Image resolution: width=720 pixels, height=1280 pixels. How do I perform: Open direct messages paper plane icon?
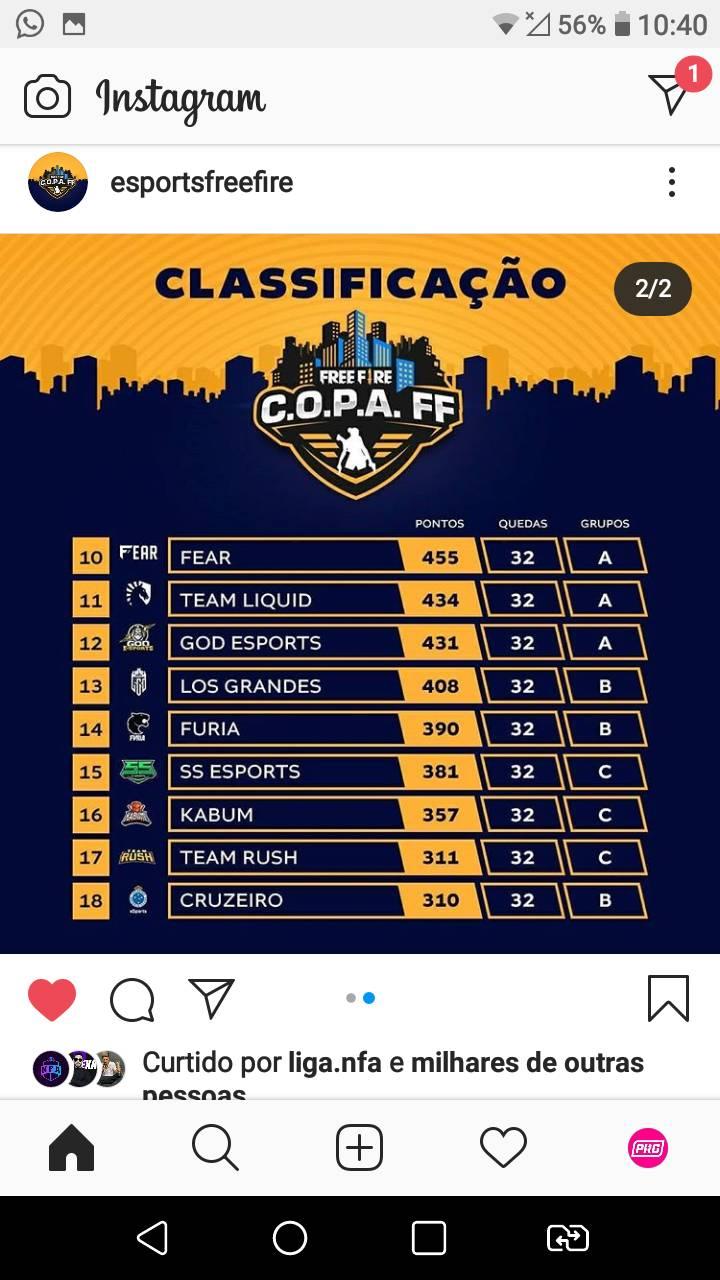[668, 94]
